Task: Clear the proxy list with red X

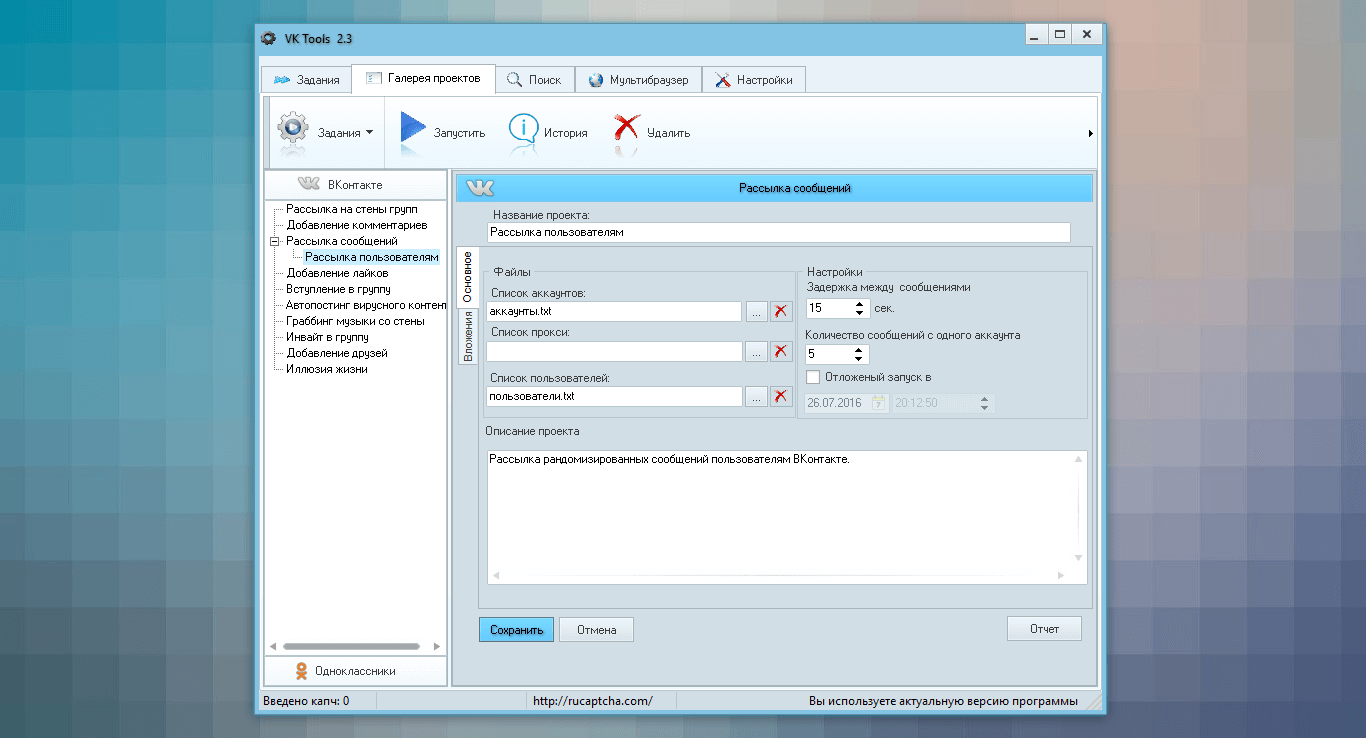Action: (x=781, y=351)
